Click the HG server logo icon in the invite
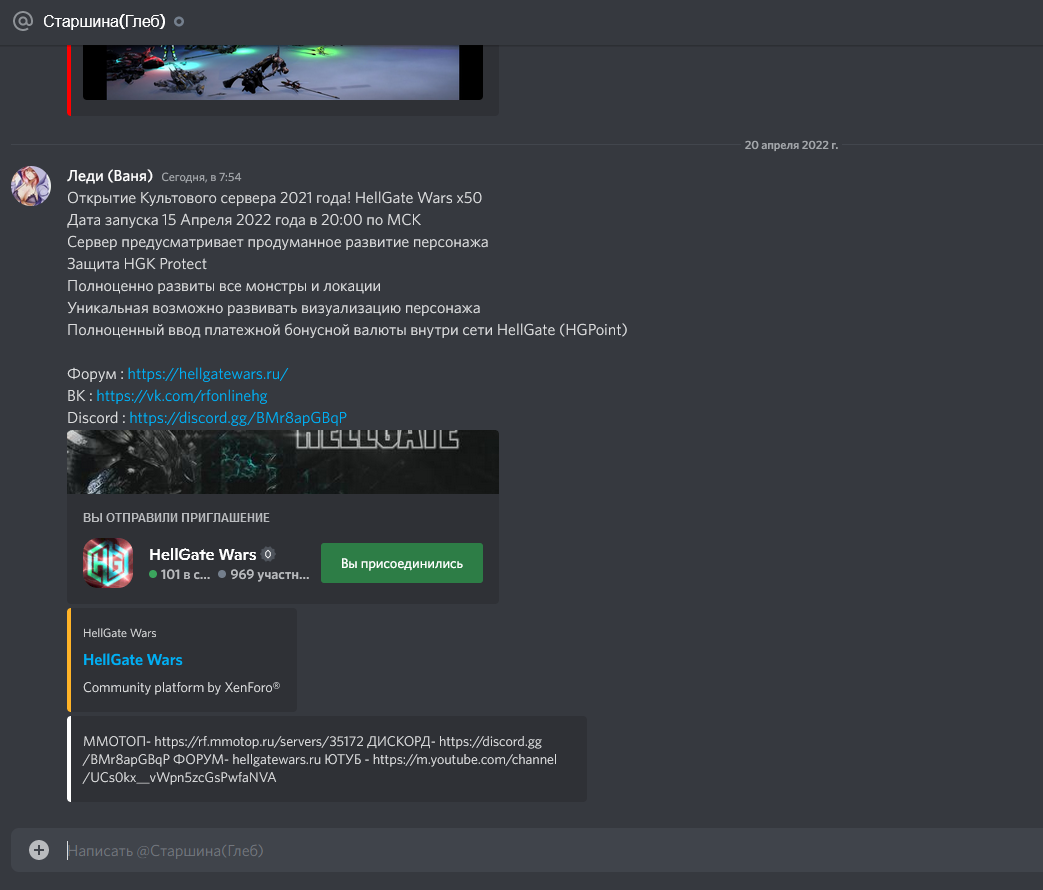Screen dimensions: 1043x890 pos(108,563)
